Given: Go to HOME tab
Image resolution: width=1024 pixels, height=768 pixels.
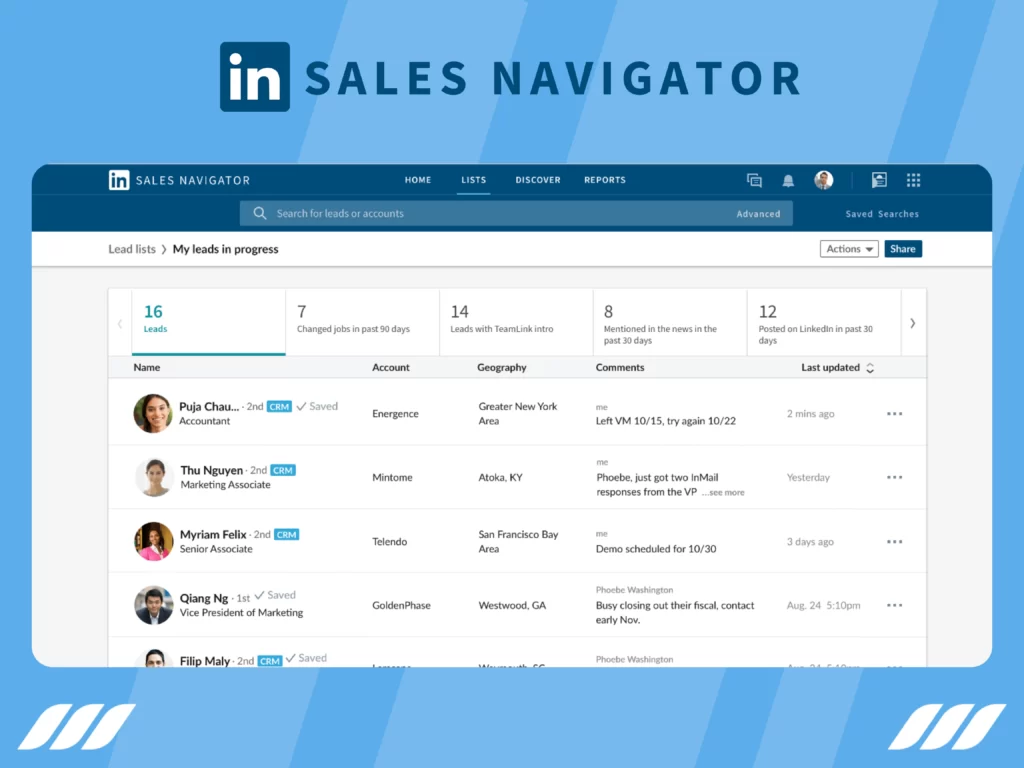Looking at the screenshot, I should click(418, 180).
